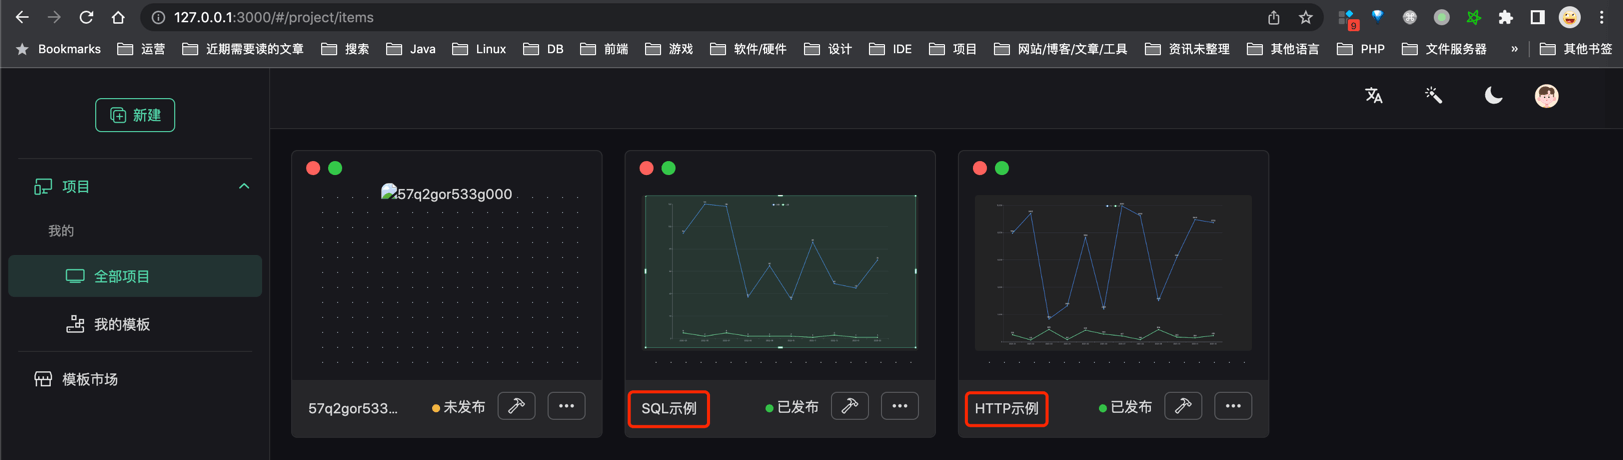The width and height of the screenshot is (1623, 460).
Task: Open the user avatar menu
Action: 1546,96
